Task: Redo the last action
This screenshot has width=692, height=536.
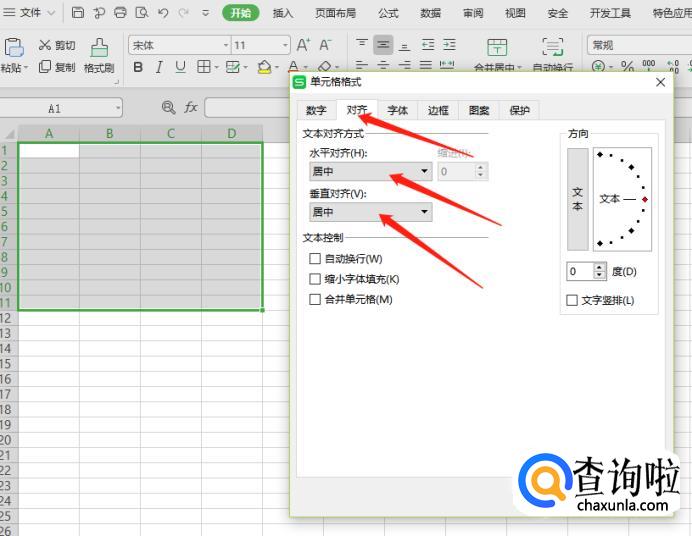Action: [184, 12]
